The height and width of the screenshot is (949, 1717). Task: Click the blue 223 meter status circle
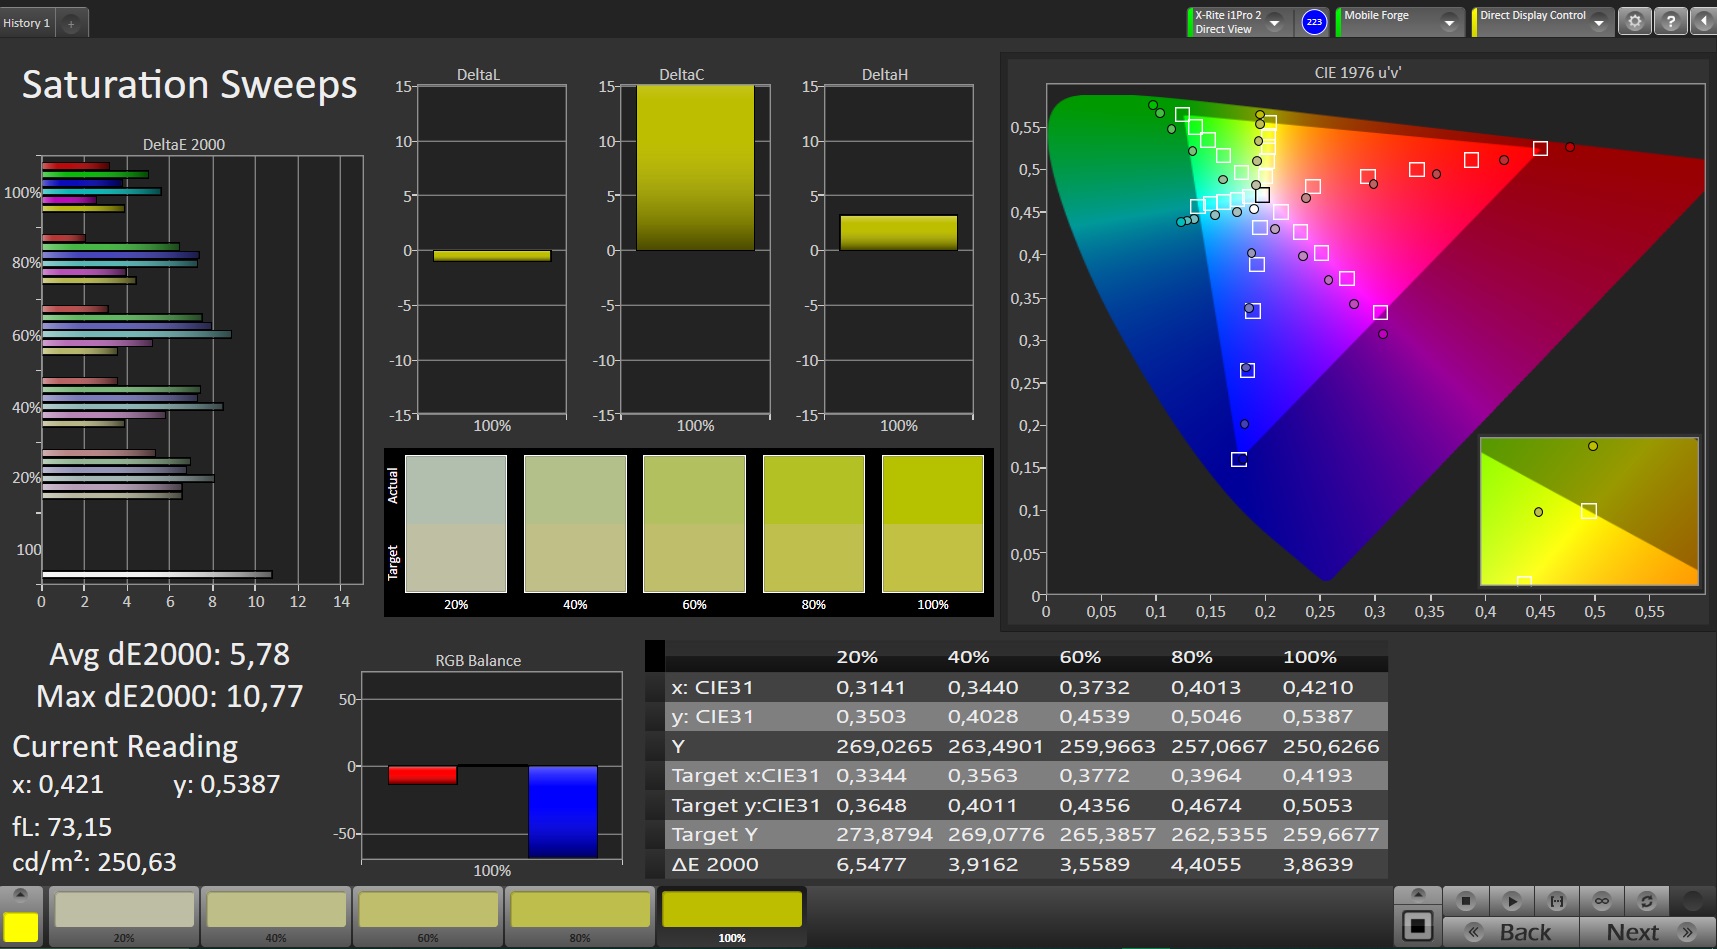coord(1314,22)
